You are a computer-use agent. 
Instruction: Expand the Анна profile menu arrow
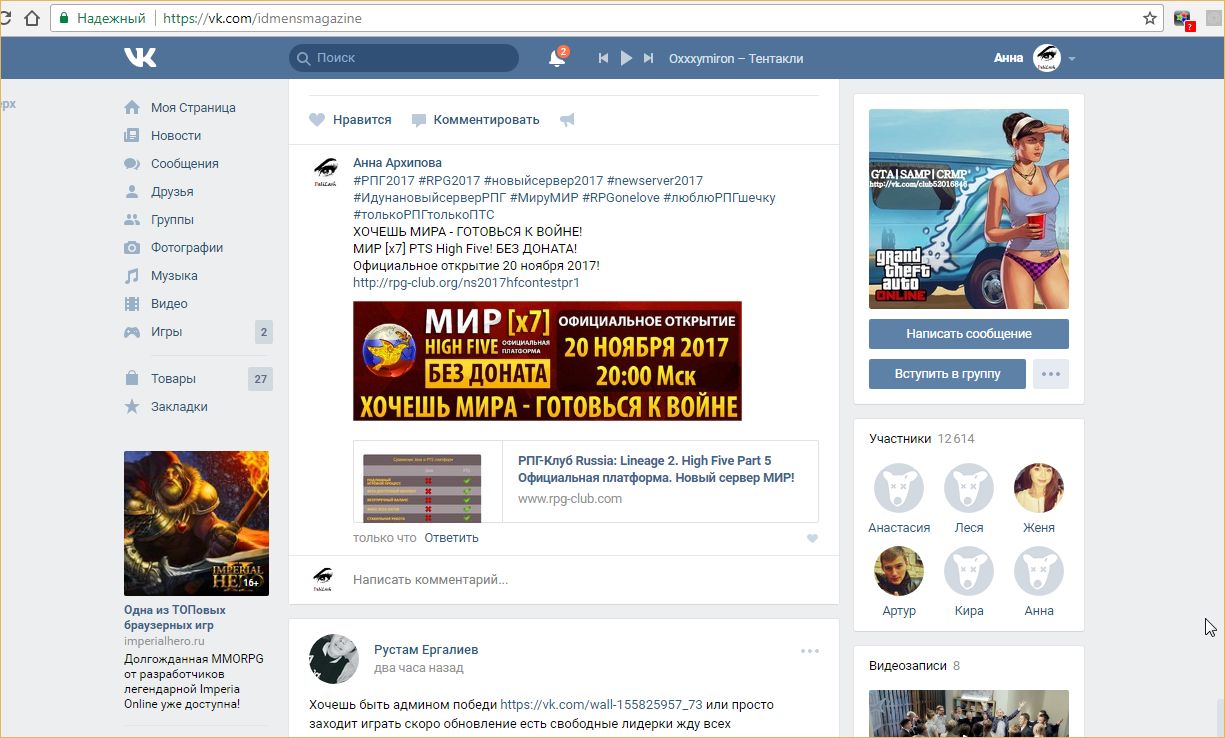tap(1071, 59)
